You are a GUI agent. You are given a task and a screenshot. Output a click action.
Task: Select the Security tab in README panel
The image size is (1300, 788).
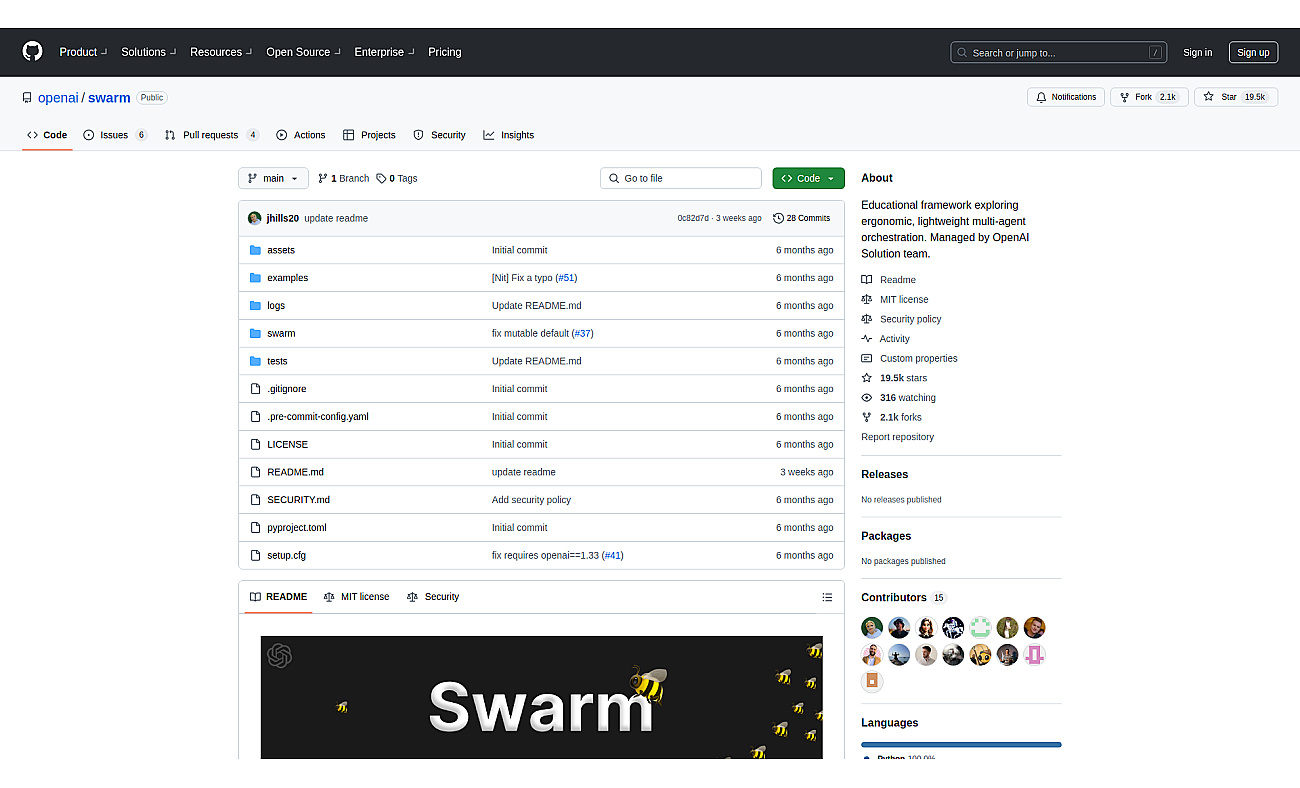click(x=433, y=597)
